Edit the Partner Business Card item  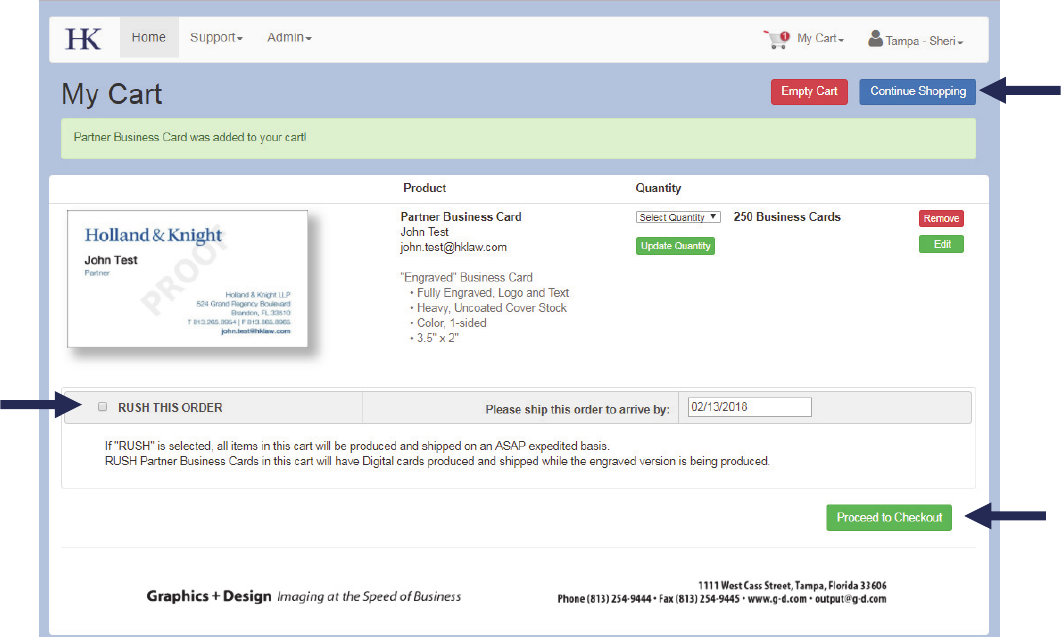click(x=941, y=244)
